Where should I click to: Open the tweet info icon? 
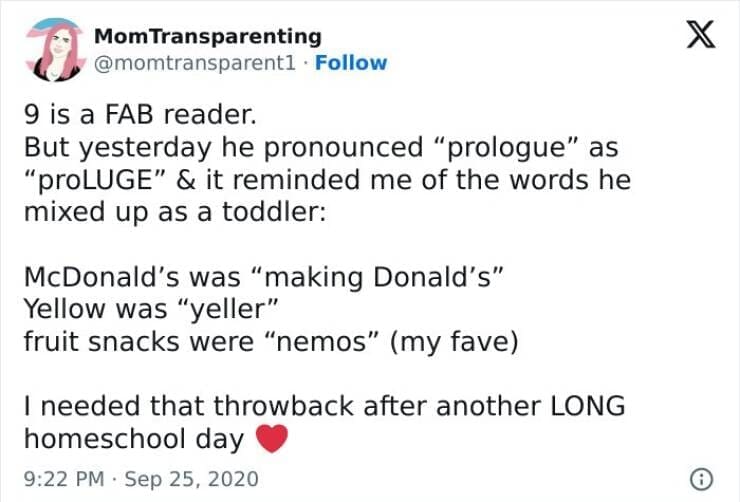pyautogui.click(x=704, y=478)
